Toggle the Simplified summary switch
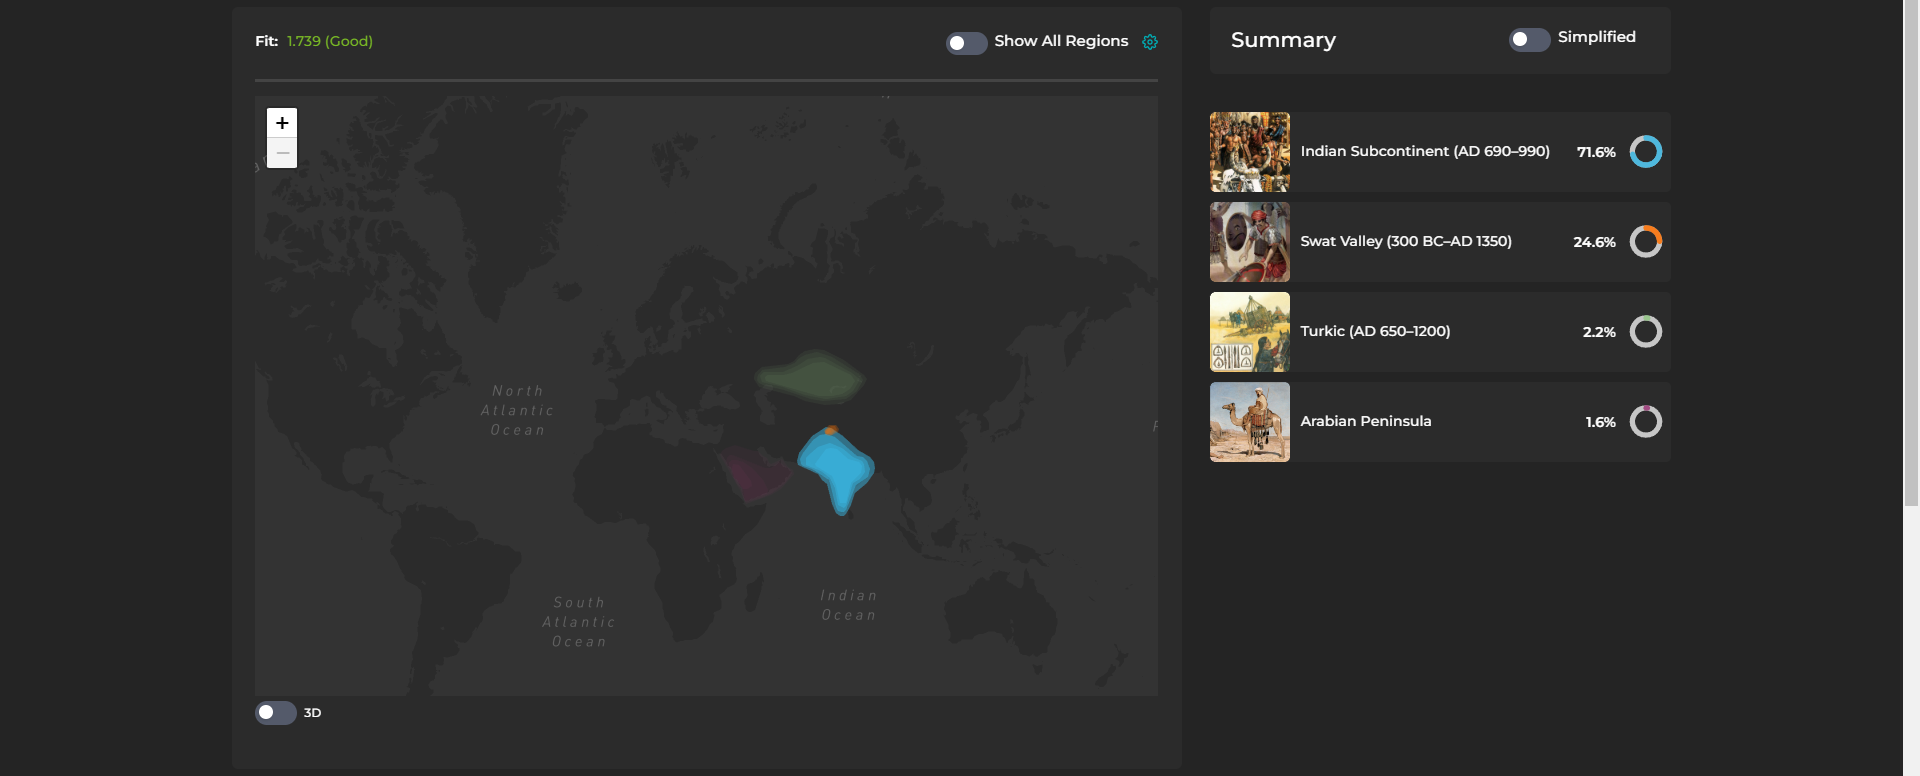 coord(1529,39)
